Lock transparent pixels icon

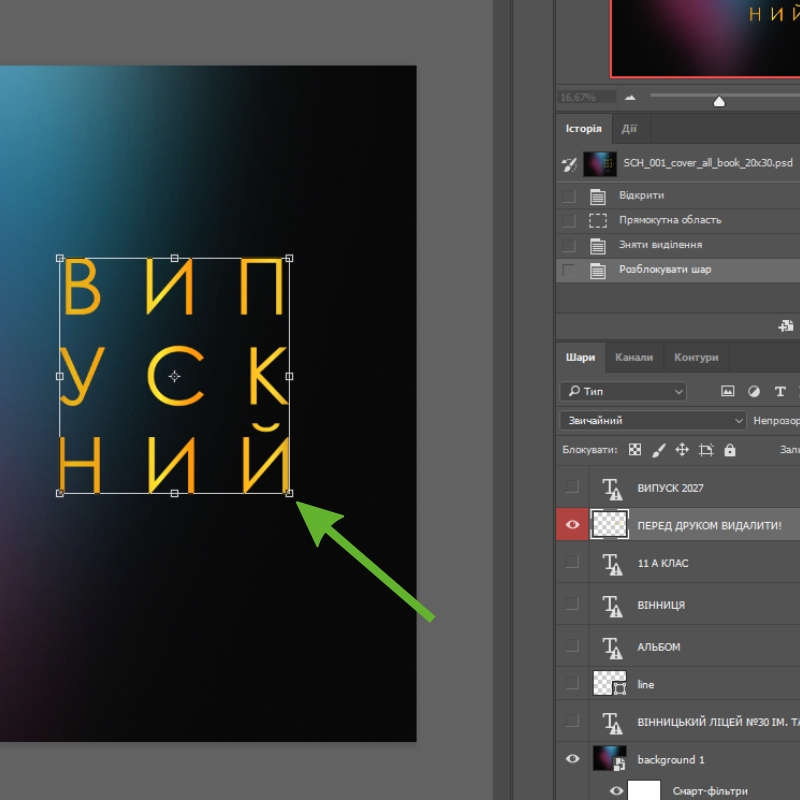pyautogui.click(x=635, y=449)
